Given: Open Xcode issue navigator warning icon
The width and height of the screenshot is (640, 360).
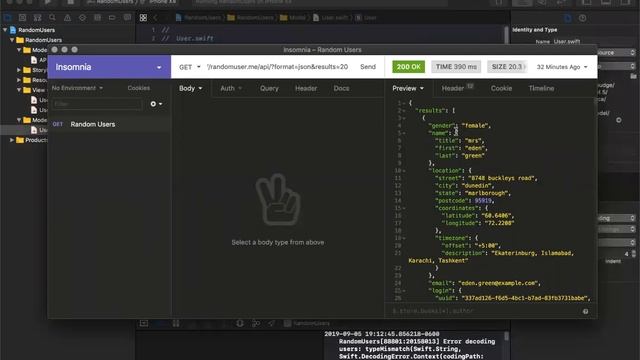Looking at the screenshot, I should click(x=67, y=18).
